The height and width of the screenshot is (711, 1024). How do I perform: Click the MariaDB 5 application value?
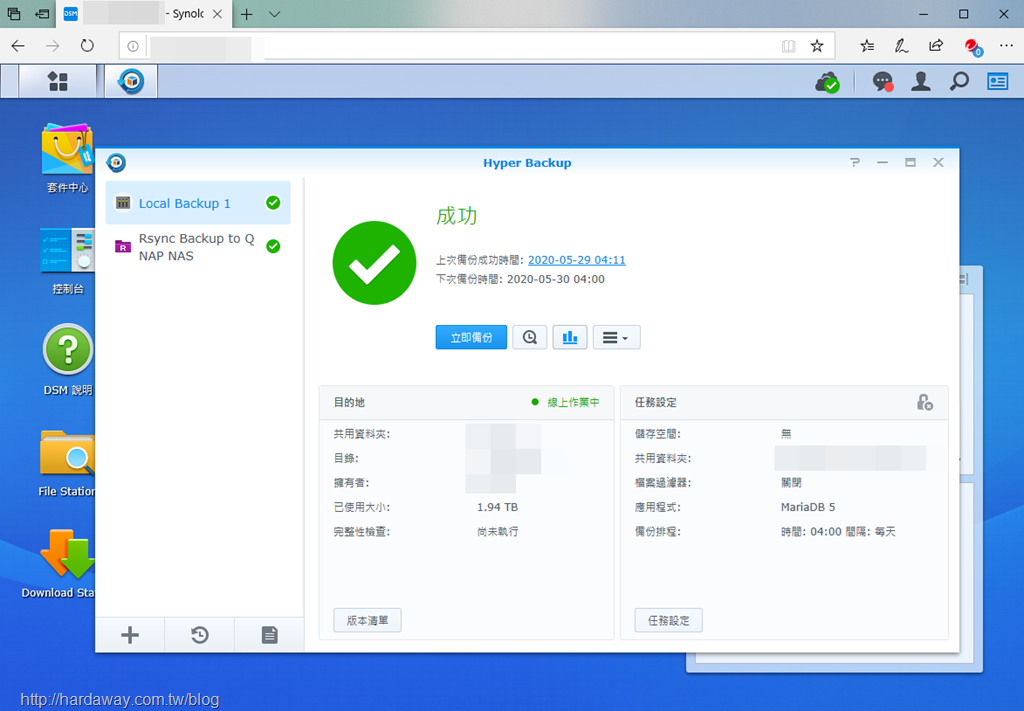808,507
